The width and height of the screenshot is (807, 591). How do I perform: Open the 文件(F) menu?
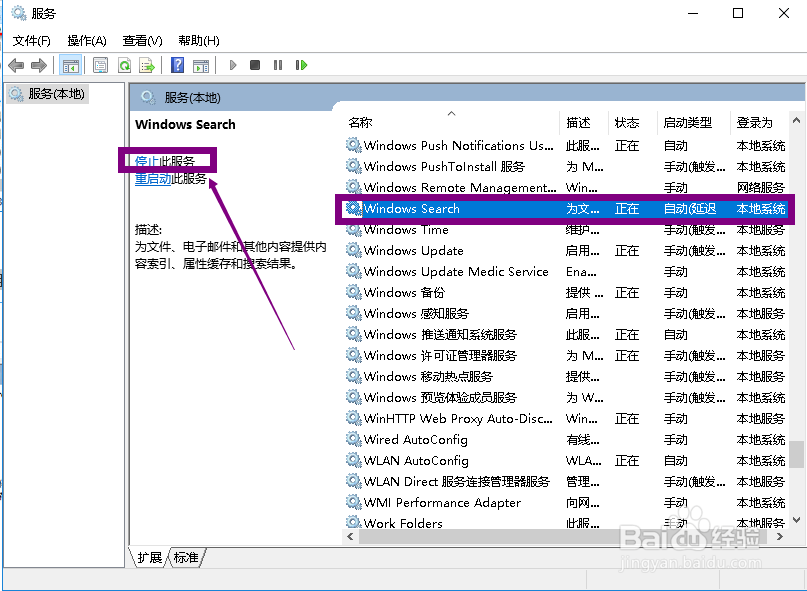(x=32, y=41)
